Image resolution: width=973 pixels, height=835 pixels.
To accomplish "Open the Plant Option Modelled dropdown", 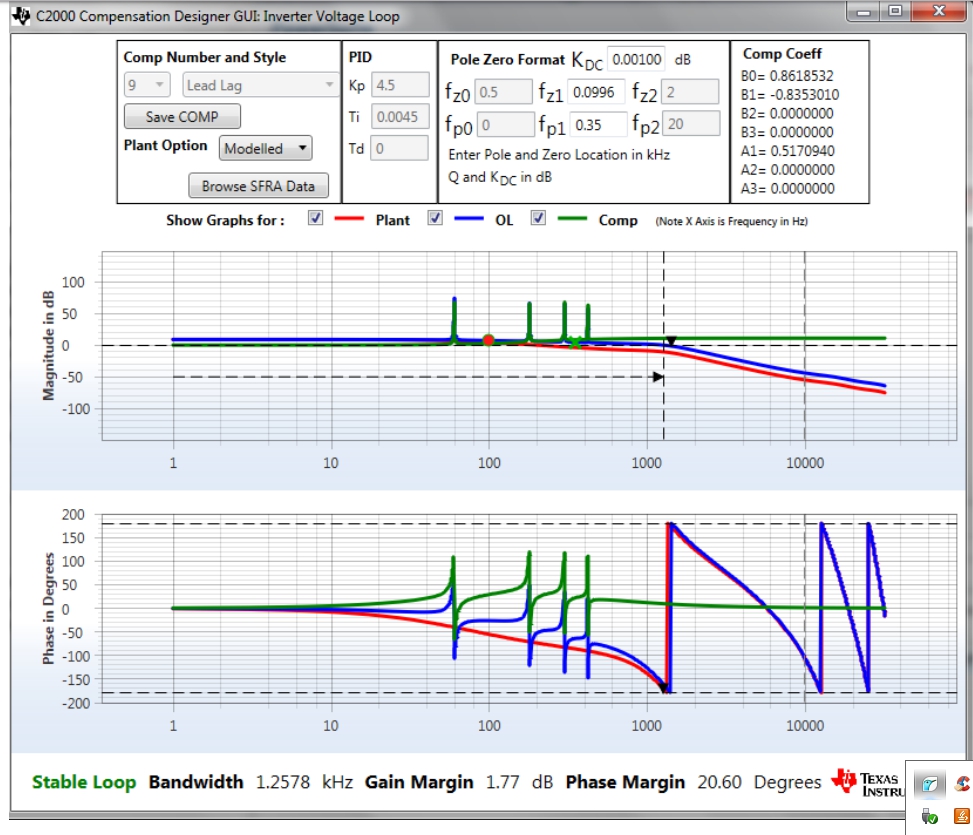I will 266,148.
